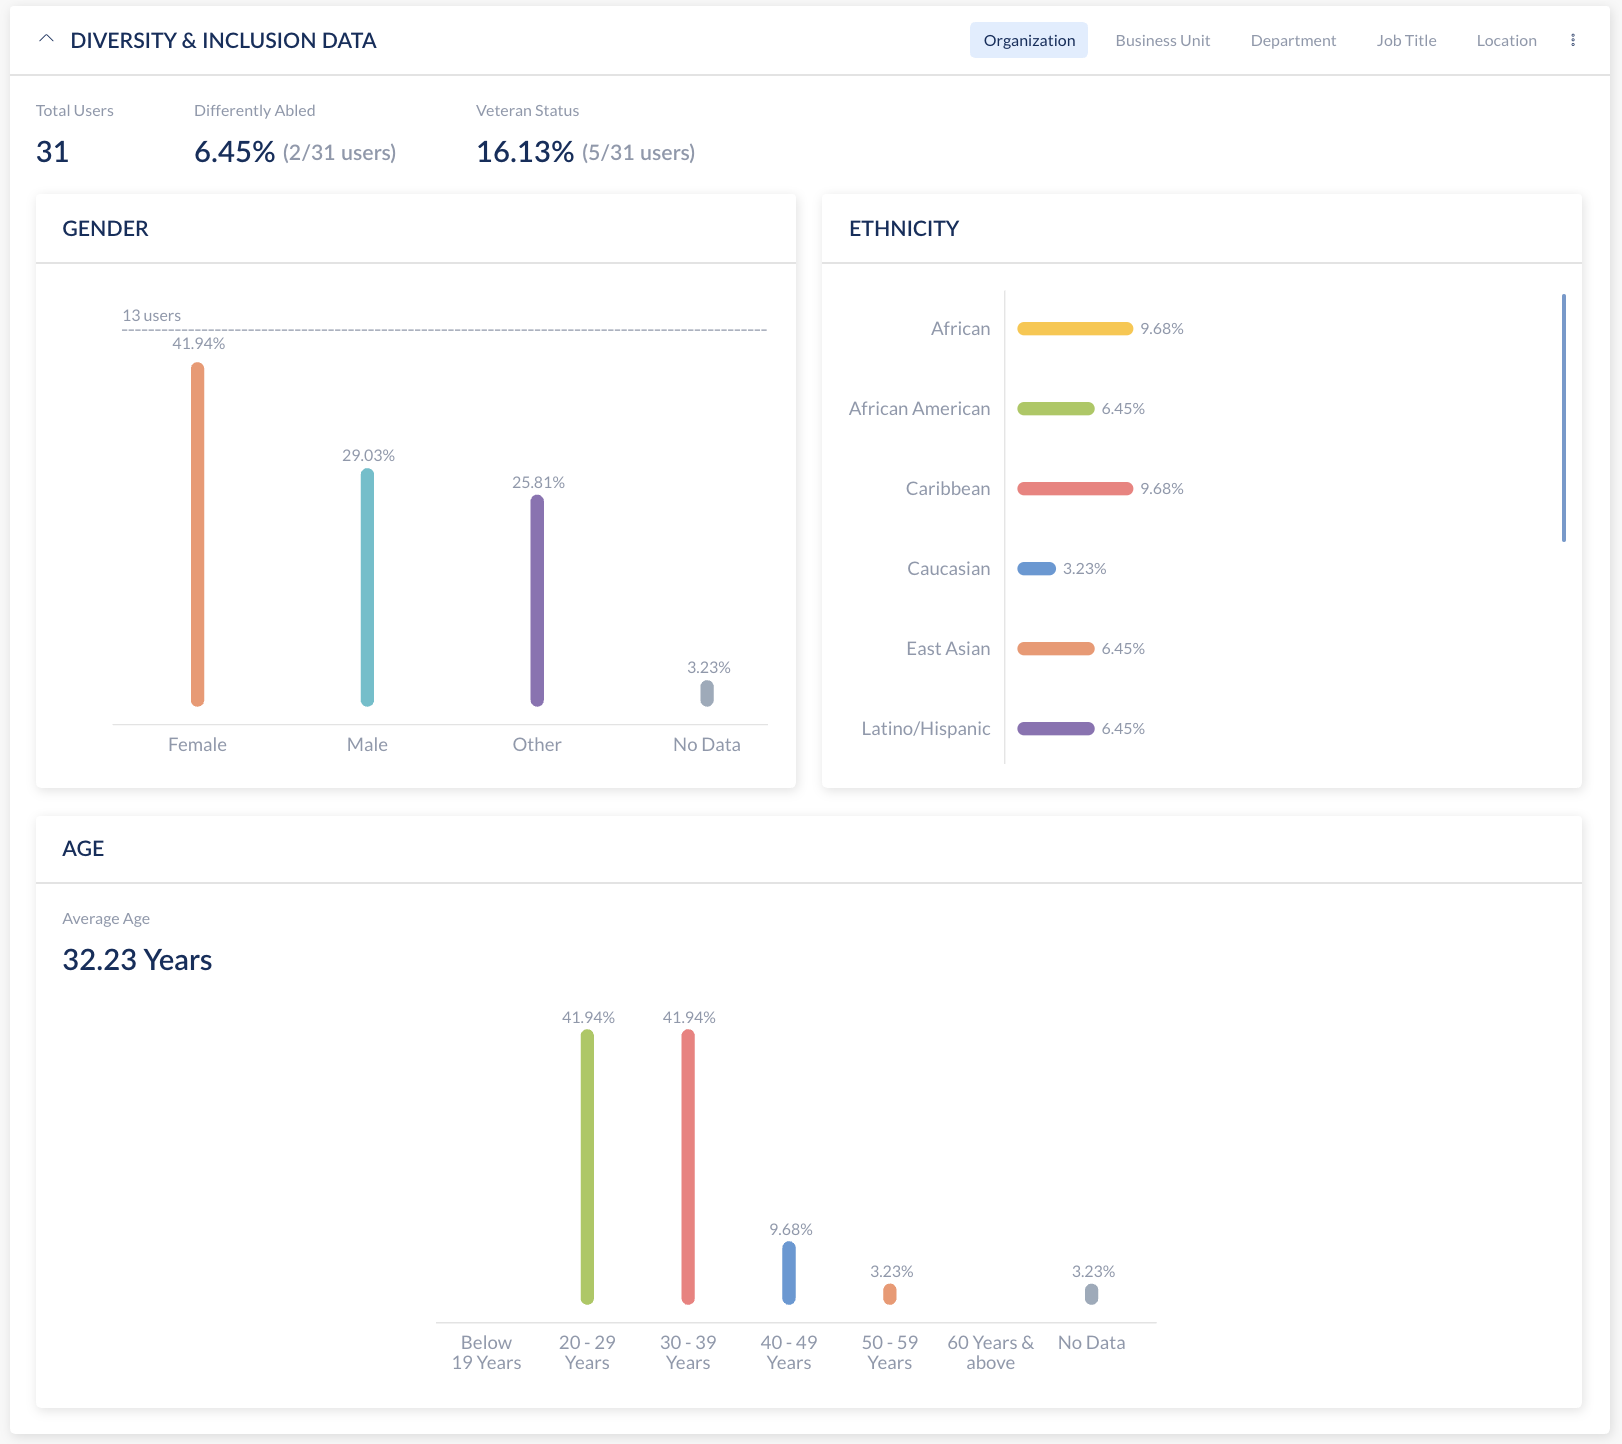Select the Organization tab

click(1029, 40)
